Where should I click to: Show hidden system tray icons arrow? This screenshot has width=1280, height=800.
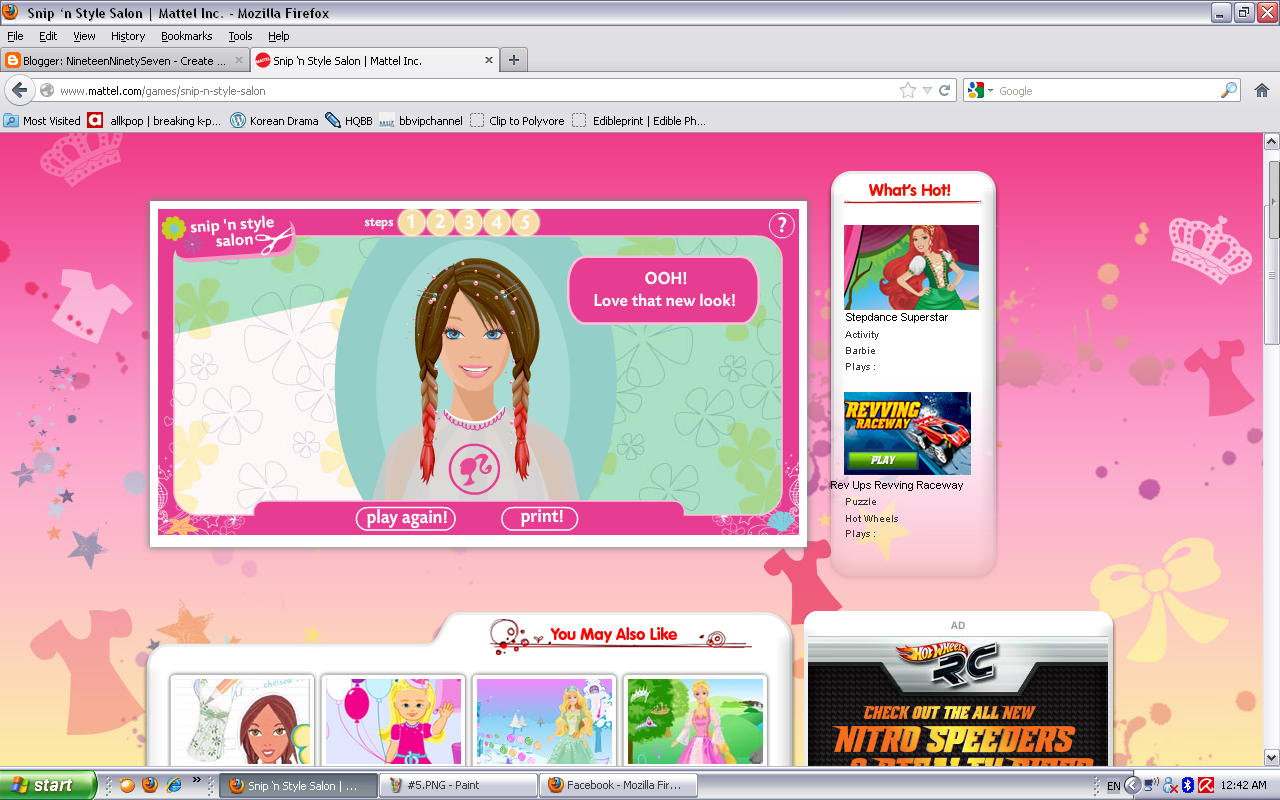(1132, 785)
